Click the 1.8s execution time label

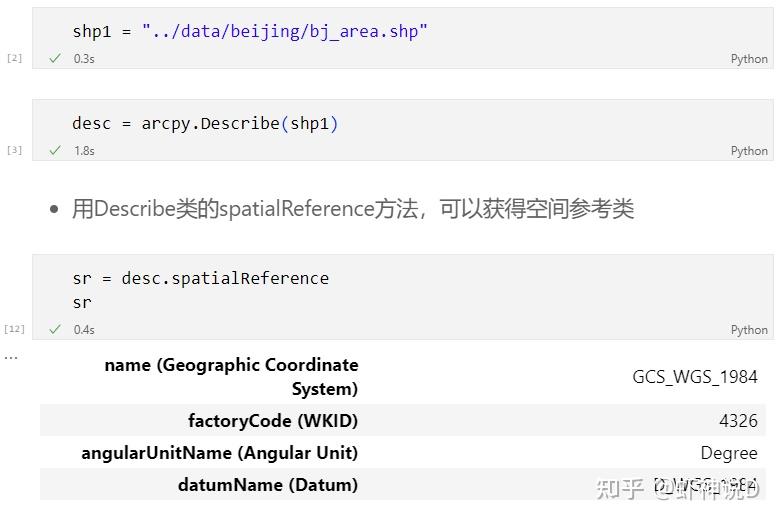83,151
